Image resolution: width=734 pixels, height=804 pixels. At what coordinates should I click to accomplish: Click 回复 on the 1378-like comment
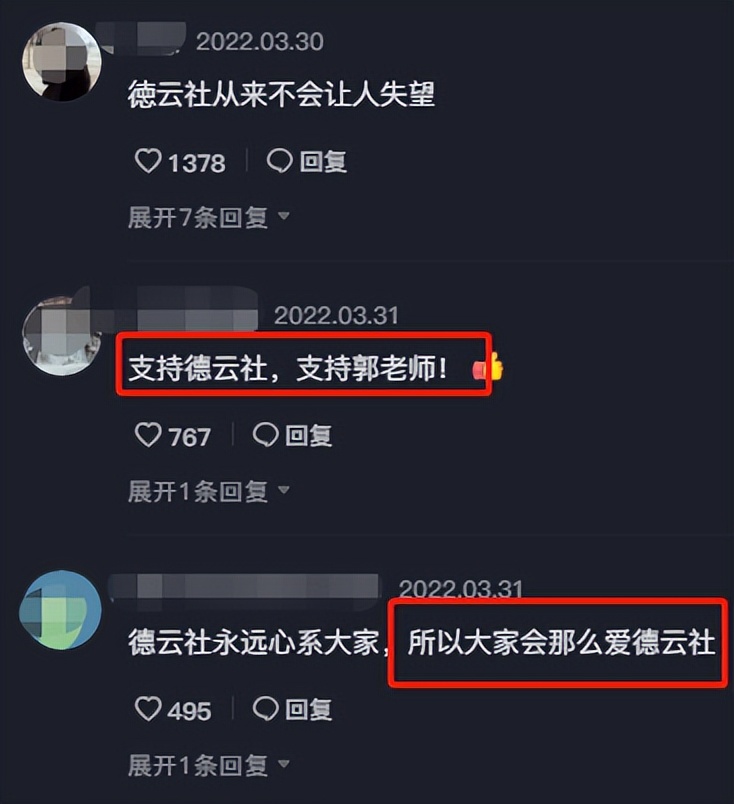pyautogui.click(x=323, y=162)
